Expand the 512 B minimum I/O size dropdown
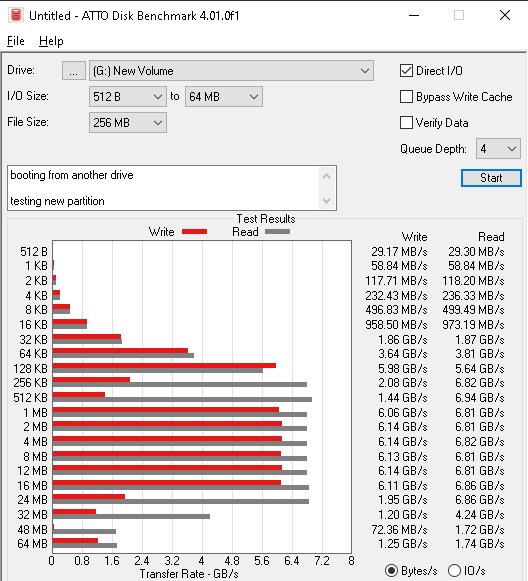The width and height of the screenshot is (528, 581). (128, 97)
